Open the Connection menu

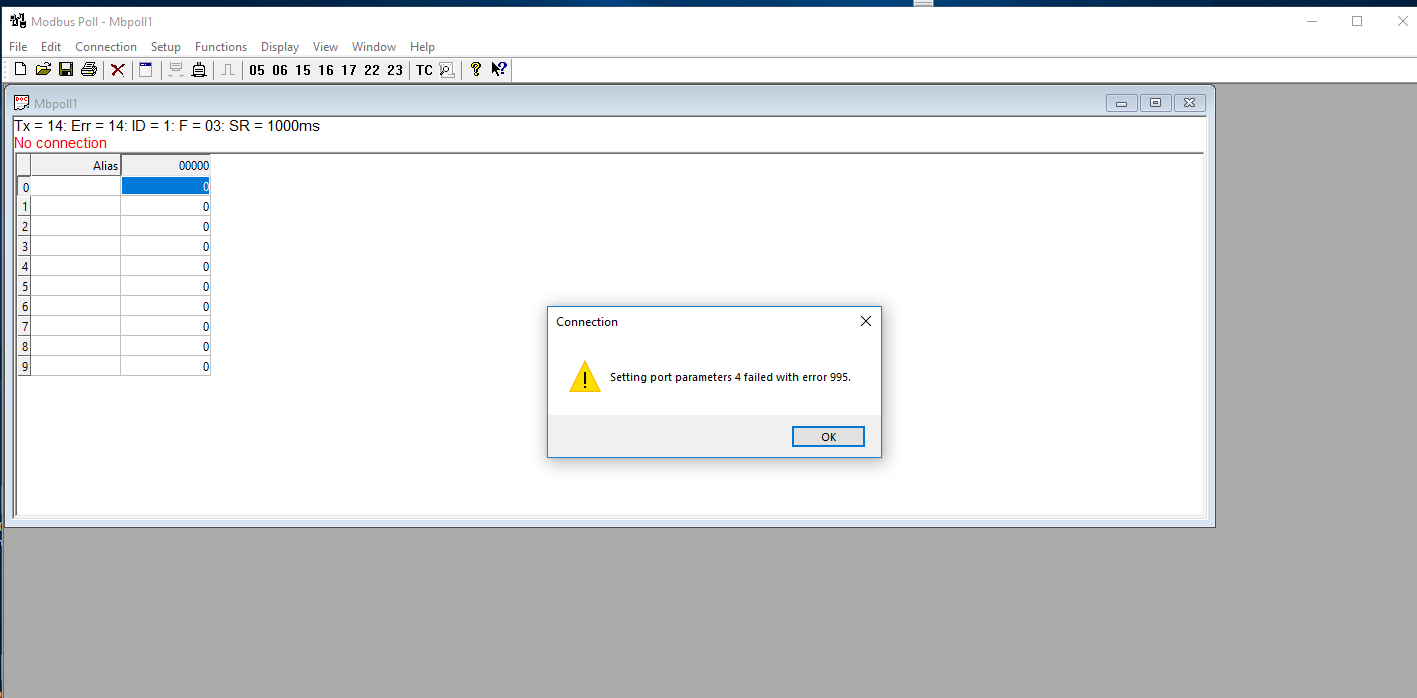106,47
